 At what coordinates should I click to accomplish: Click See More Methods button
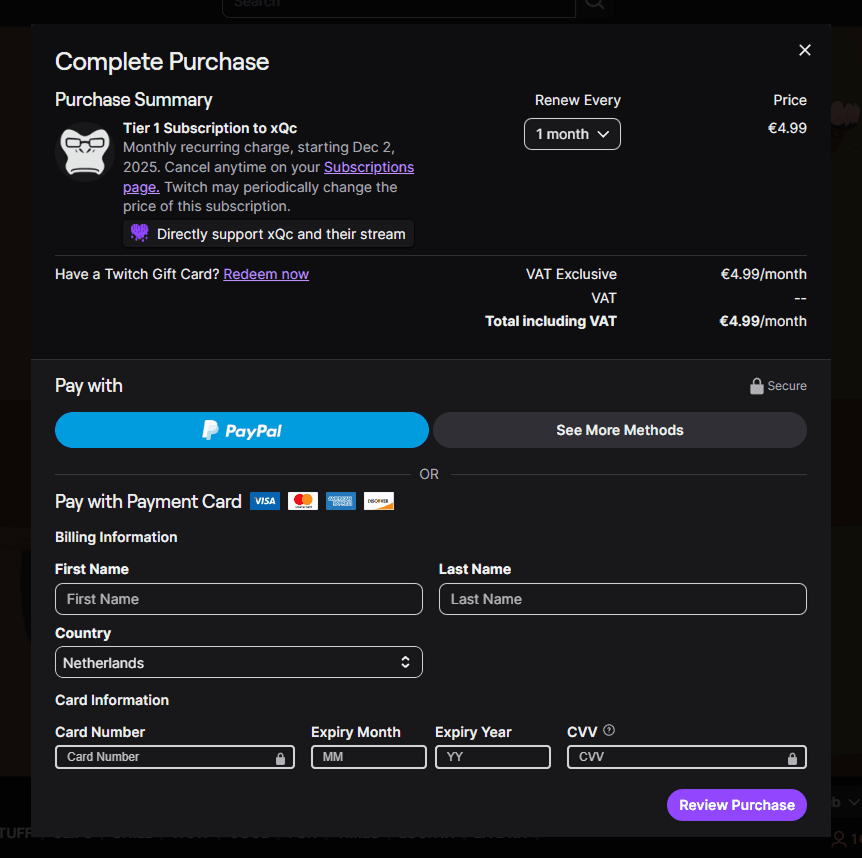pyautogui.click(x=620, y=430)
